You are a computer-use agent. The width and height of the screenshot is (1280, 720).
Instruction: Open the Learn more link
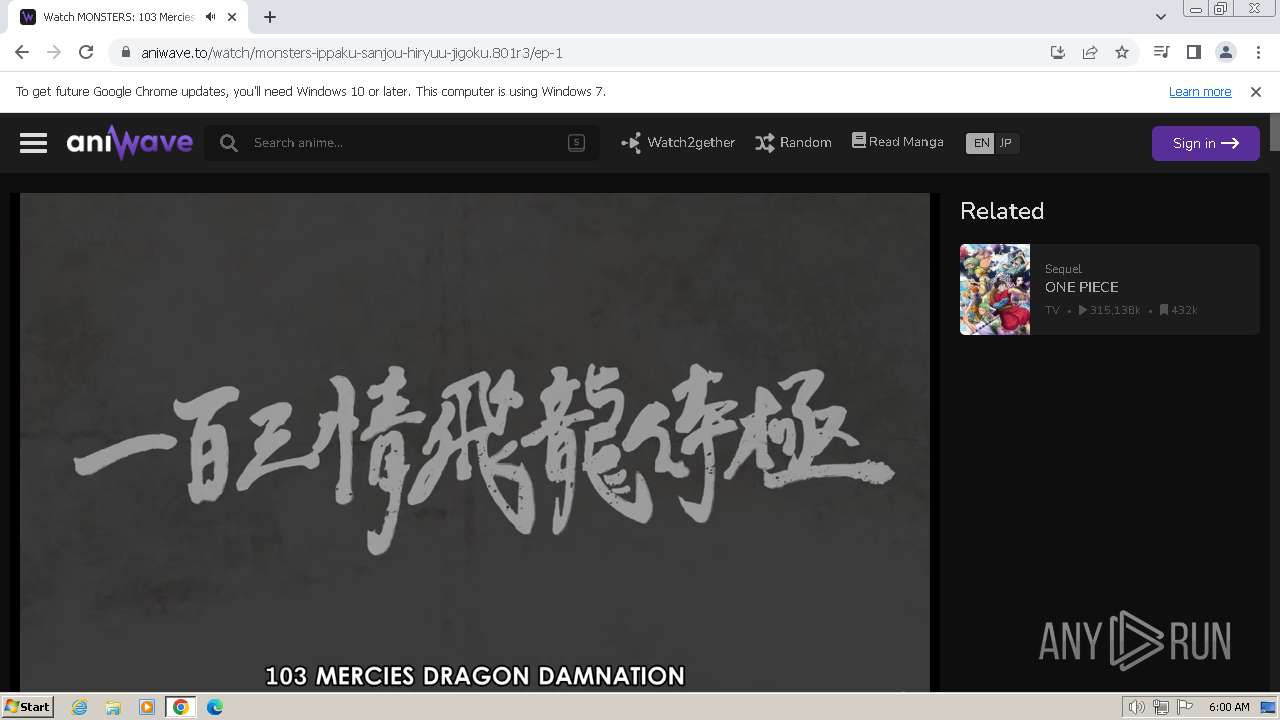[x=1200, y=91]
